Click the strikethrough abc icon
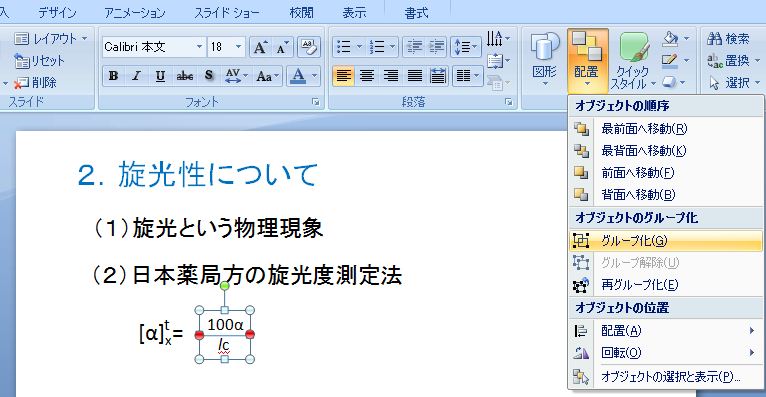 point(185,76)
